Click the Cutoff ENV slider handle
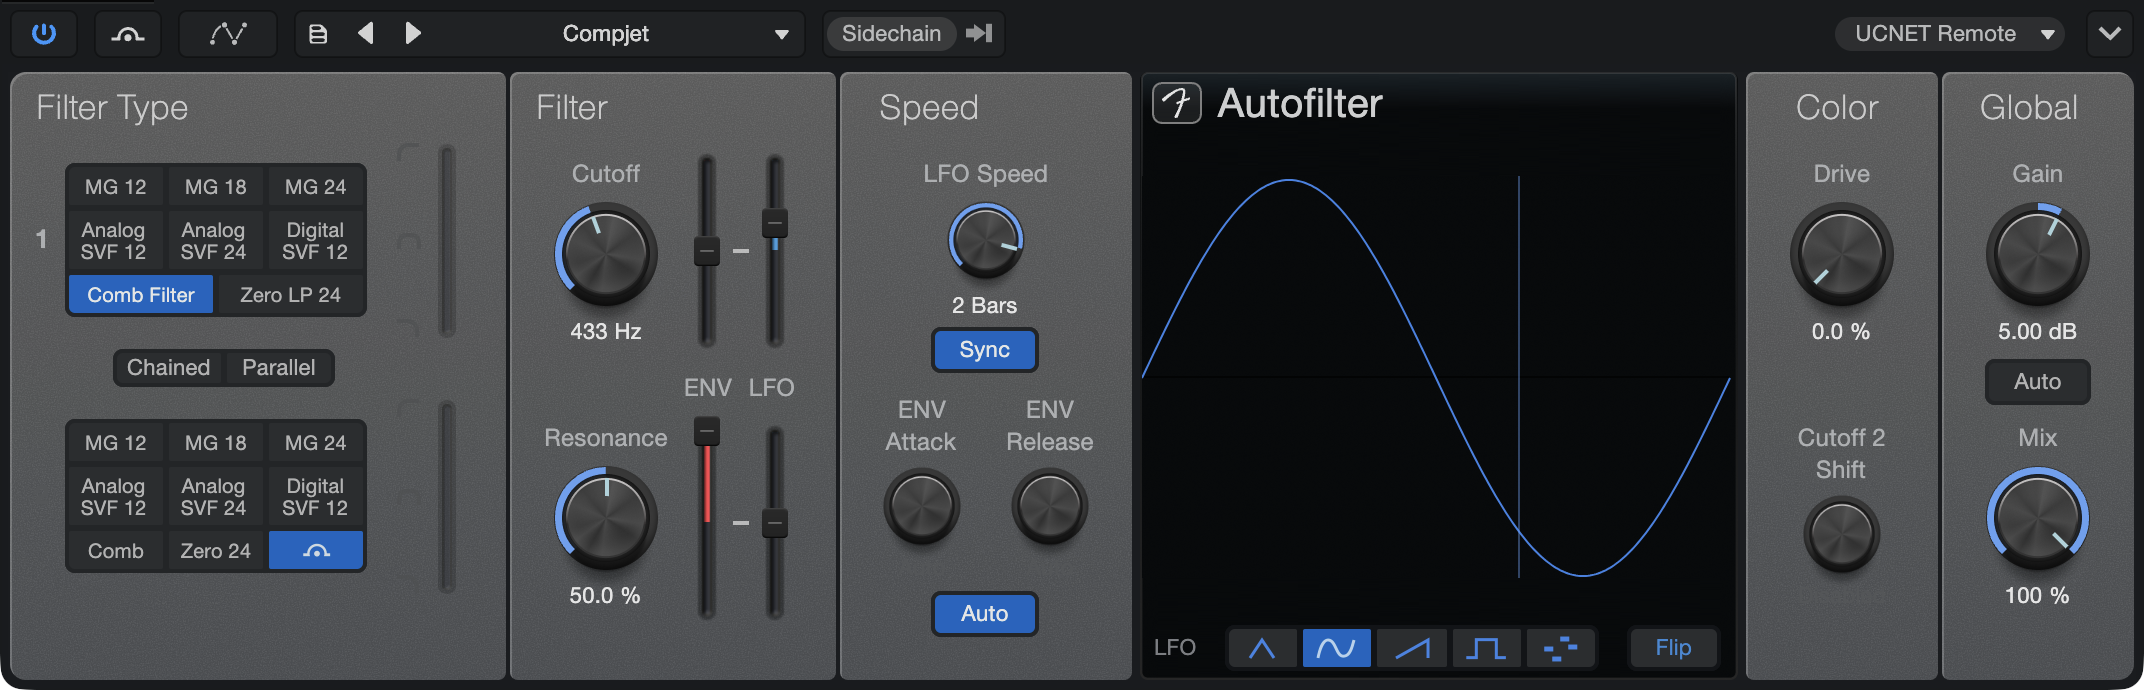Screen dimensions: 2144x690 tap(707, 250)
